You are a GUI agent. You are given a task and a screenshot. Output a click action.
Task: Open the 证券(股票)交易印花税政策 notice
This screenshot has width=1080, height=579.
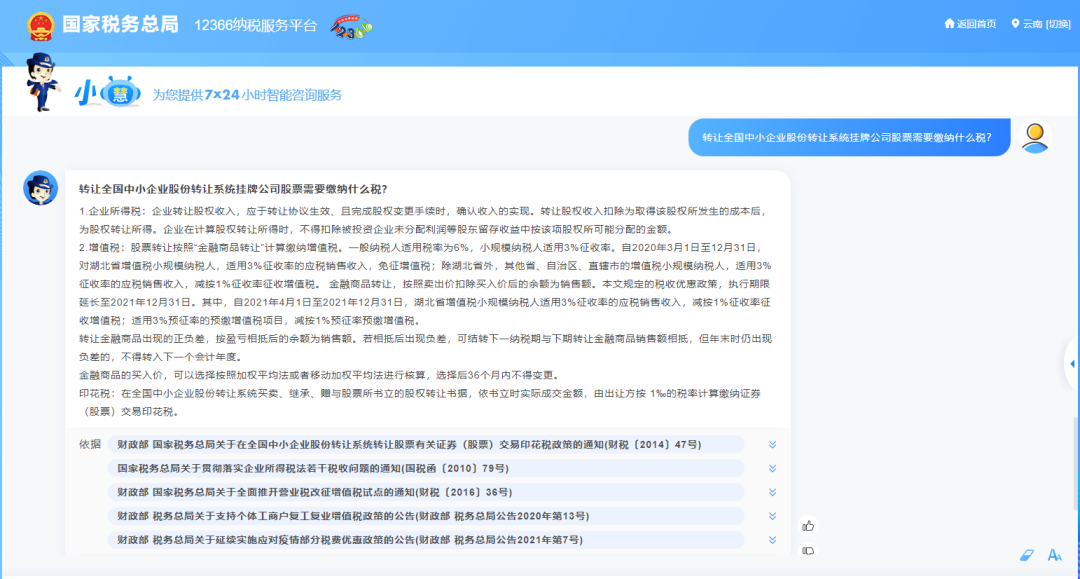[x=426, y=445]
